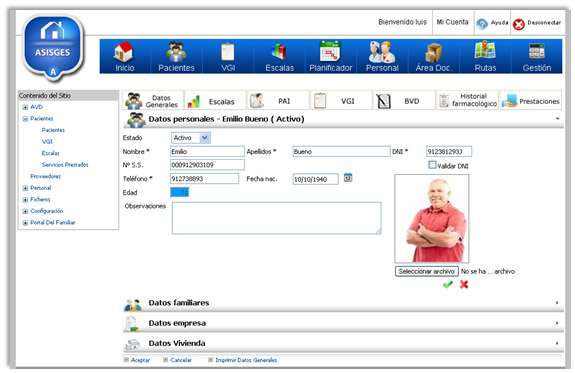
Task: Switch to the Historial farmacológico tab
Action: click(468, 100)
